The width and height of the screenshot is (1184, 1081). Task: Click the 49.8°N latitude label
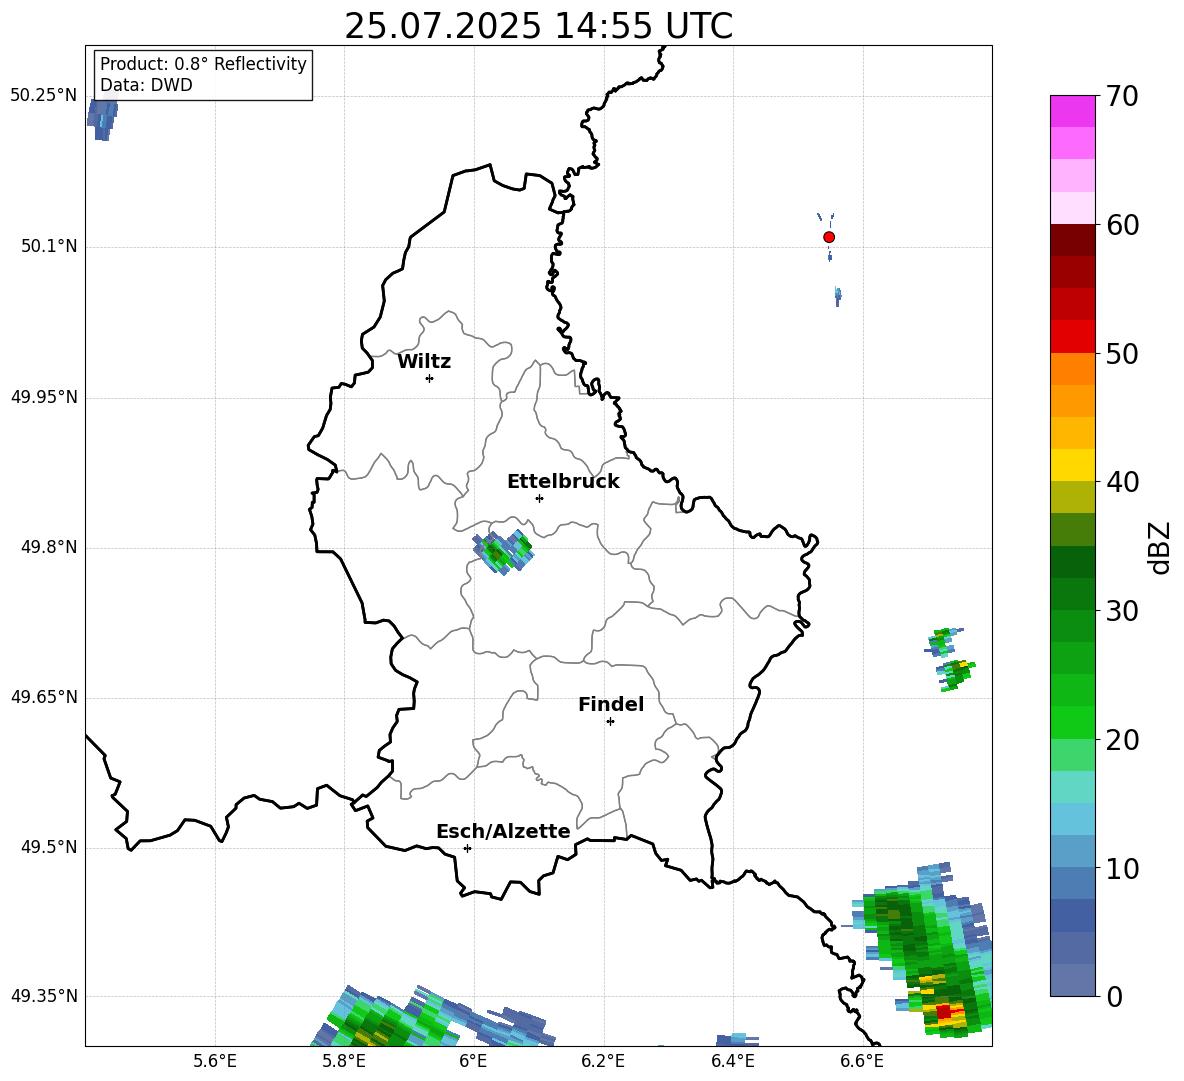click(49, 547)
